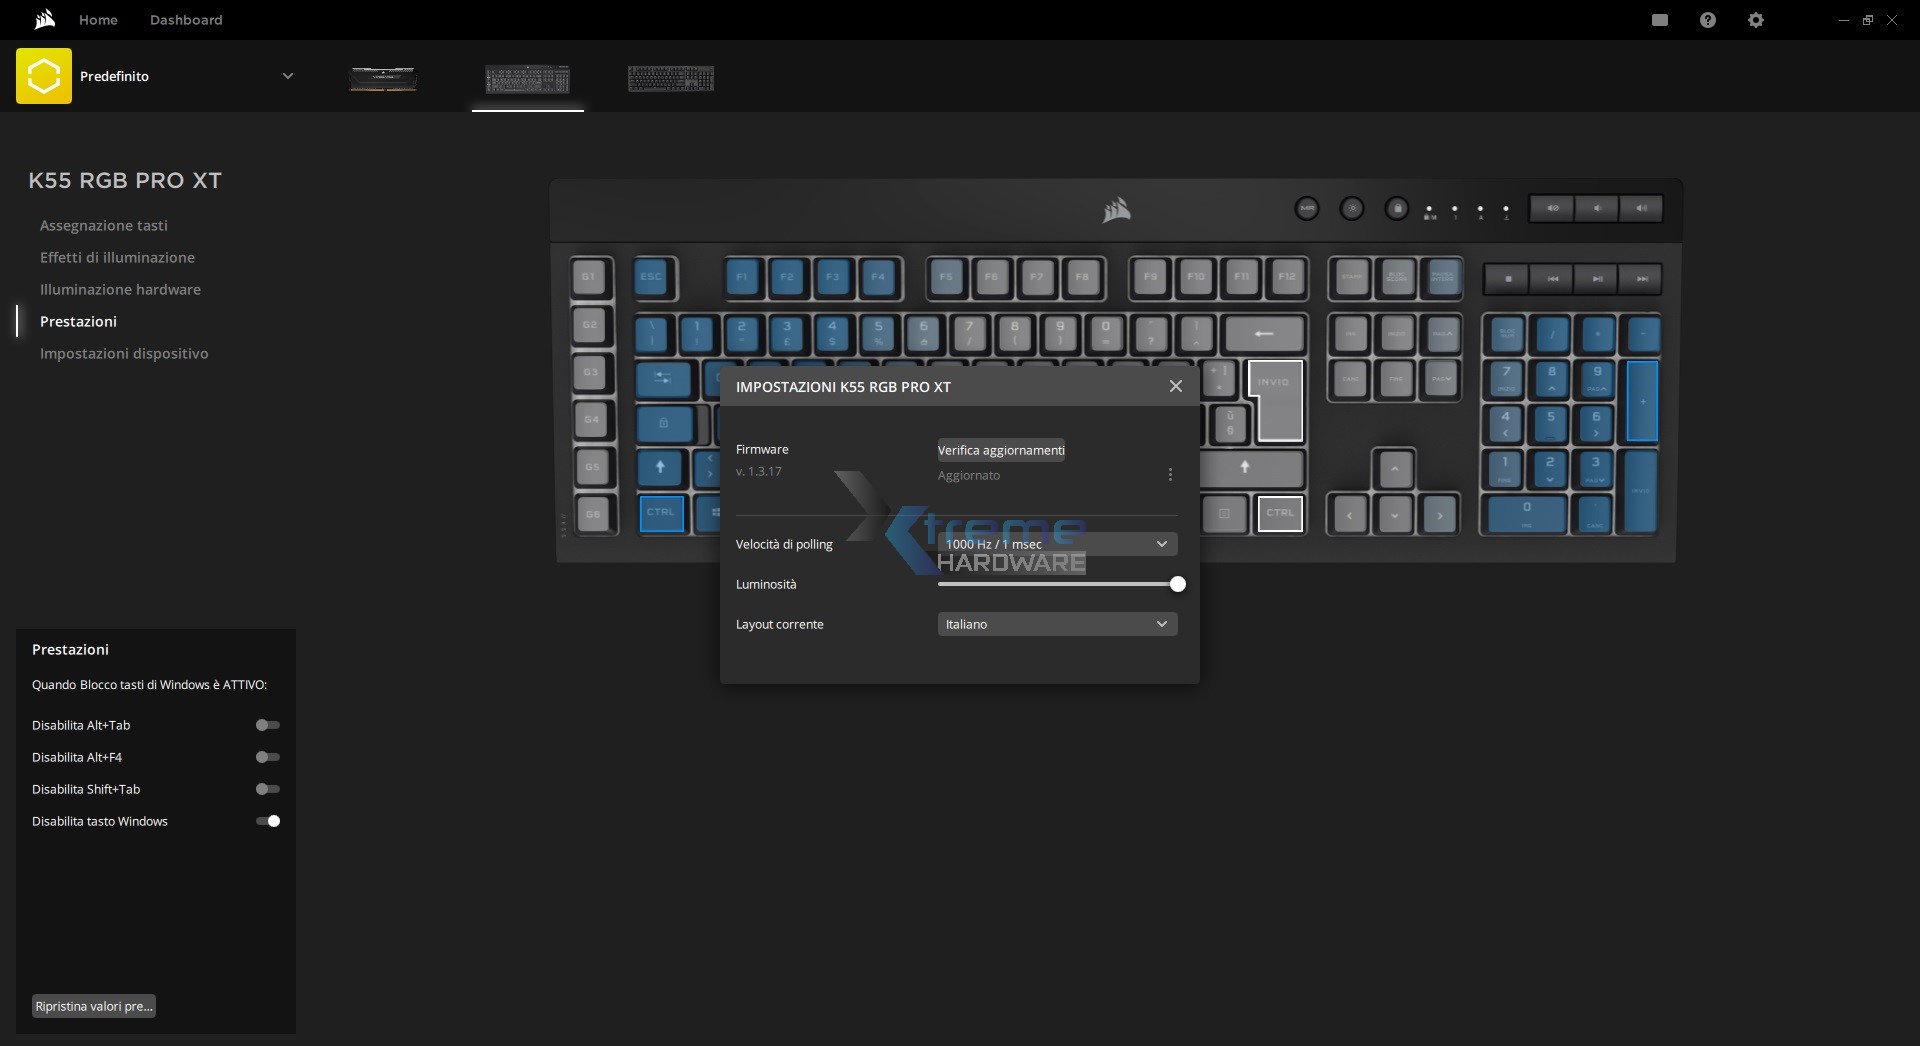1920x1046 pixels.
Task: Open the help question mark icon
Action: tap(1707, 20)
